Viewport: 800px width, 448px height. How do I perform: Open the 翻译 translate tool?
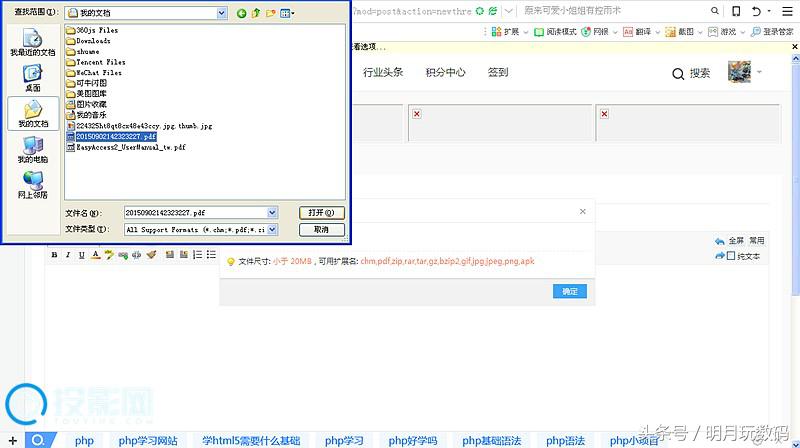pyautogui.click(x=637, y=32)
